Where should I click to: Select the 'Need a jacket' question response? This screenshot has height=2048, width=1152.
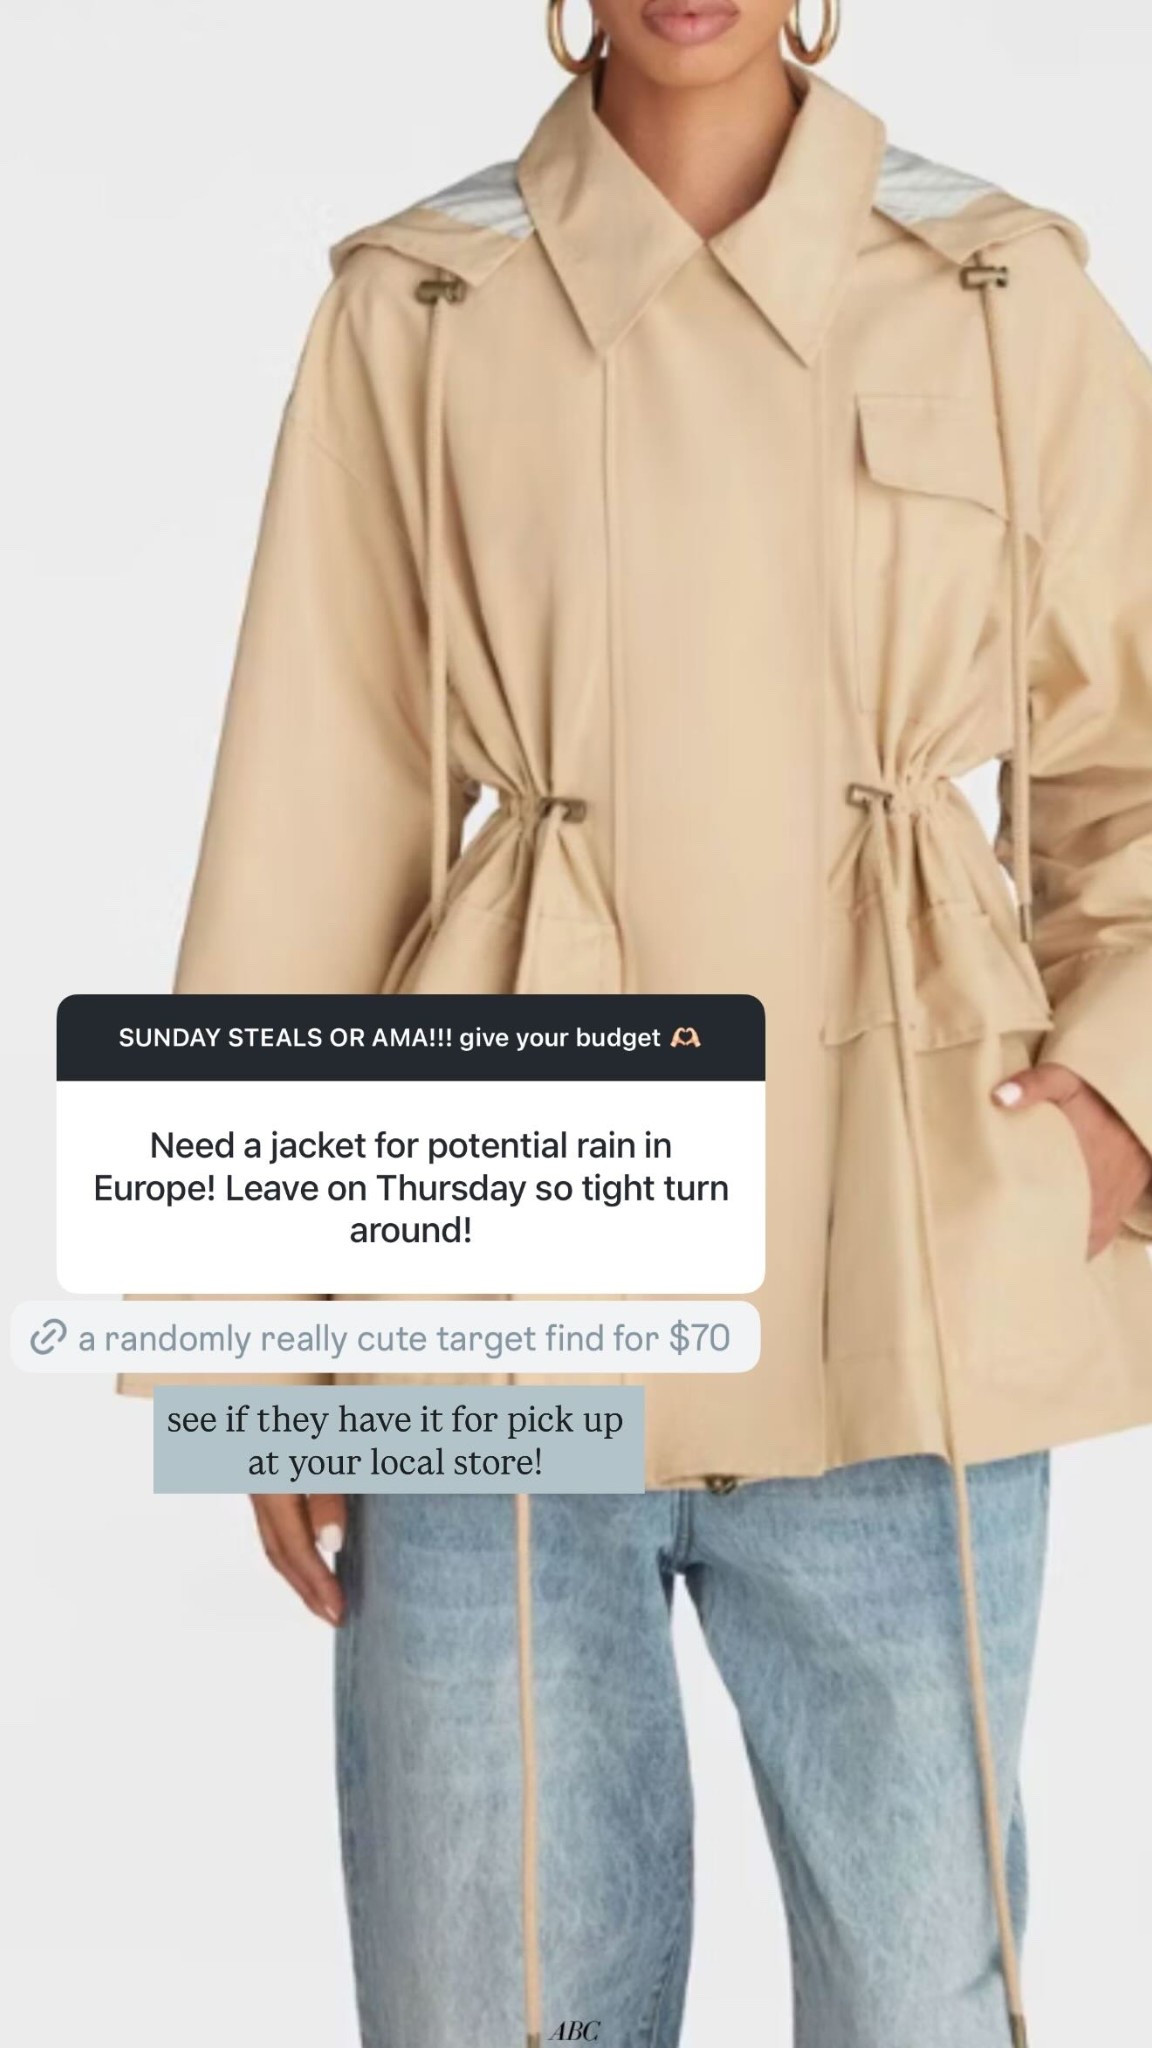tap(410, 1187)
